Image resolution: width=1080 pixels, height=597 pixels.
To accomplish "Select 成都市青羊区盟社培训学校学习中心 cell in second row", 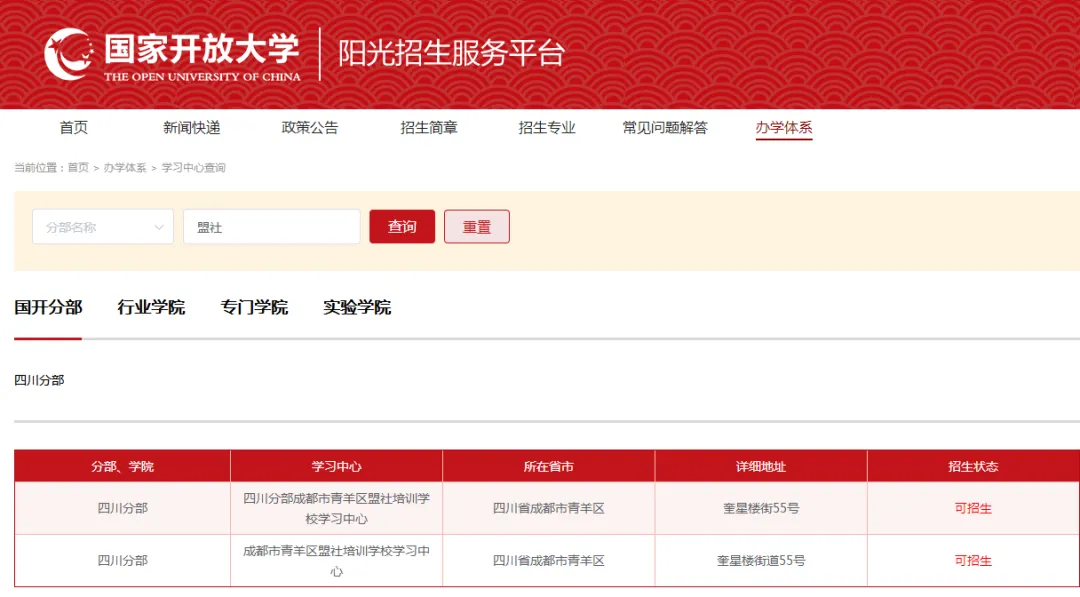I will click(336, 561).
